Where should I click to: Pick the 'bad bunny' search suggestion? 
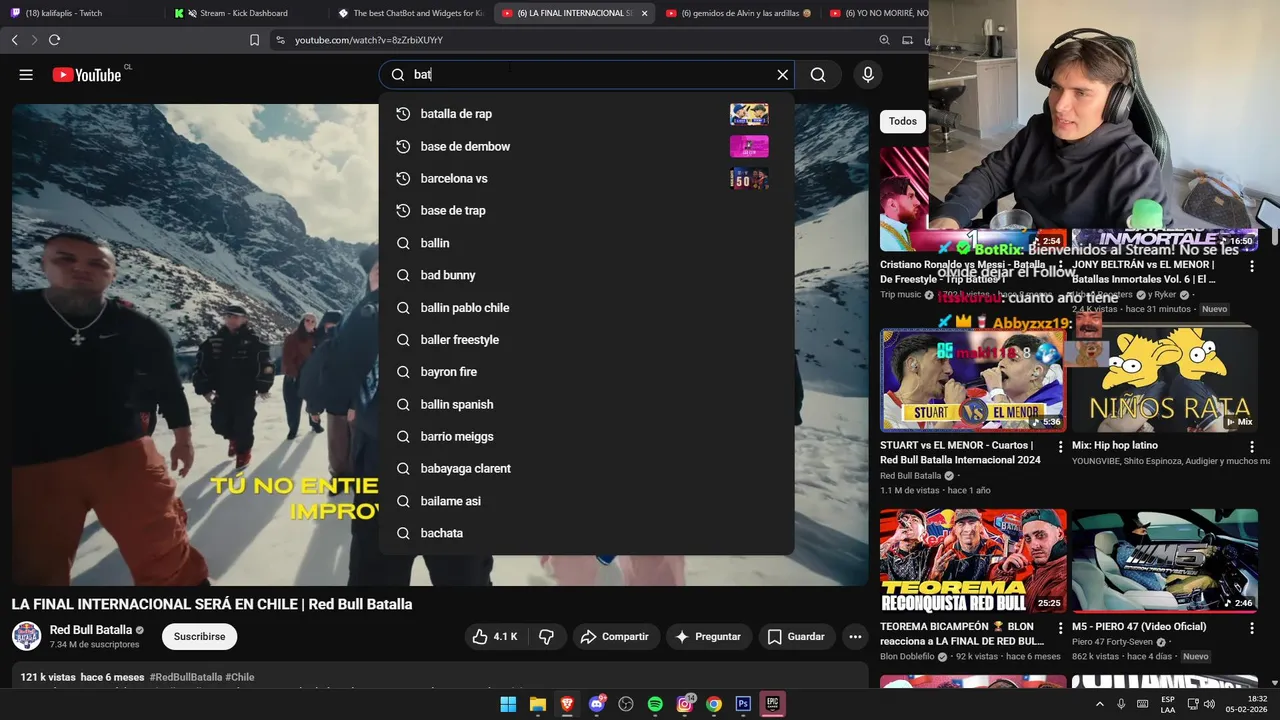click(x=586, y=275)
